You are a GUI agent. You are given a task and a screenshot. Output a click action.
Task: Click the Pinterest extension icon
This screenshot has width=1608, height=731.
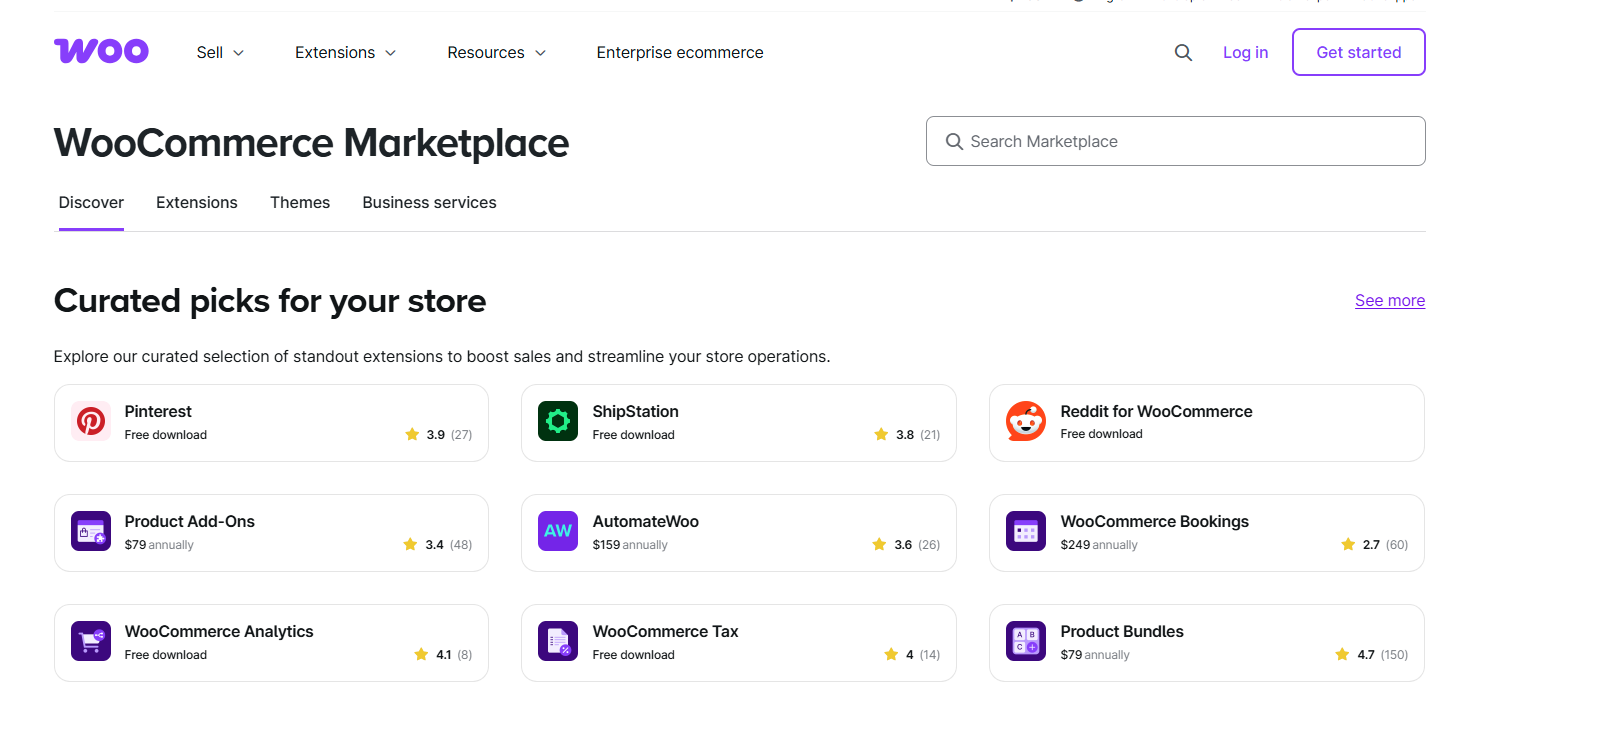pos(91,421)
